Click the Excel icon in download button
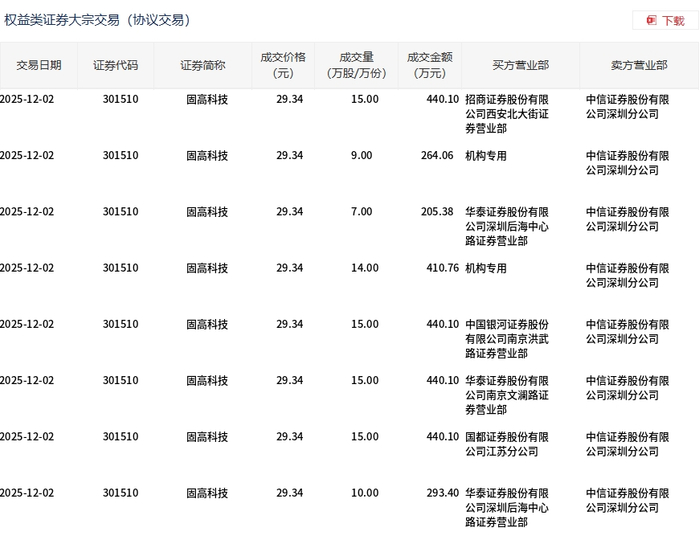 [x=651, y=21]
